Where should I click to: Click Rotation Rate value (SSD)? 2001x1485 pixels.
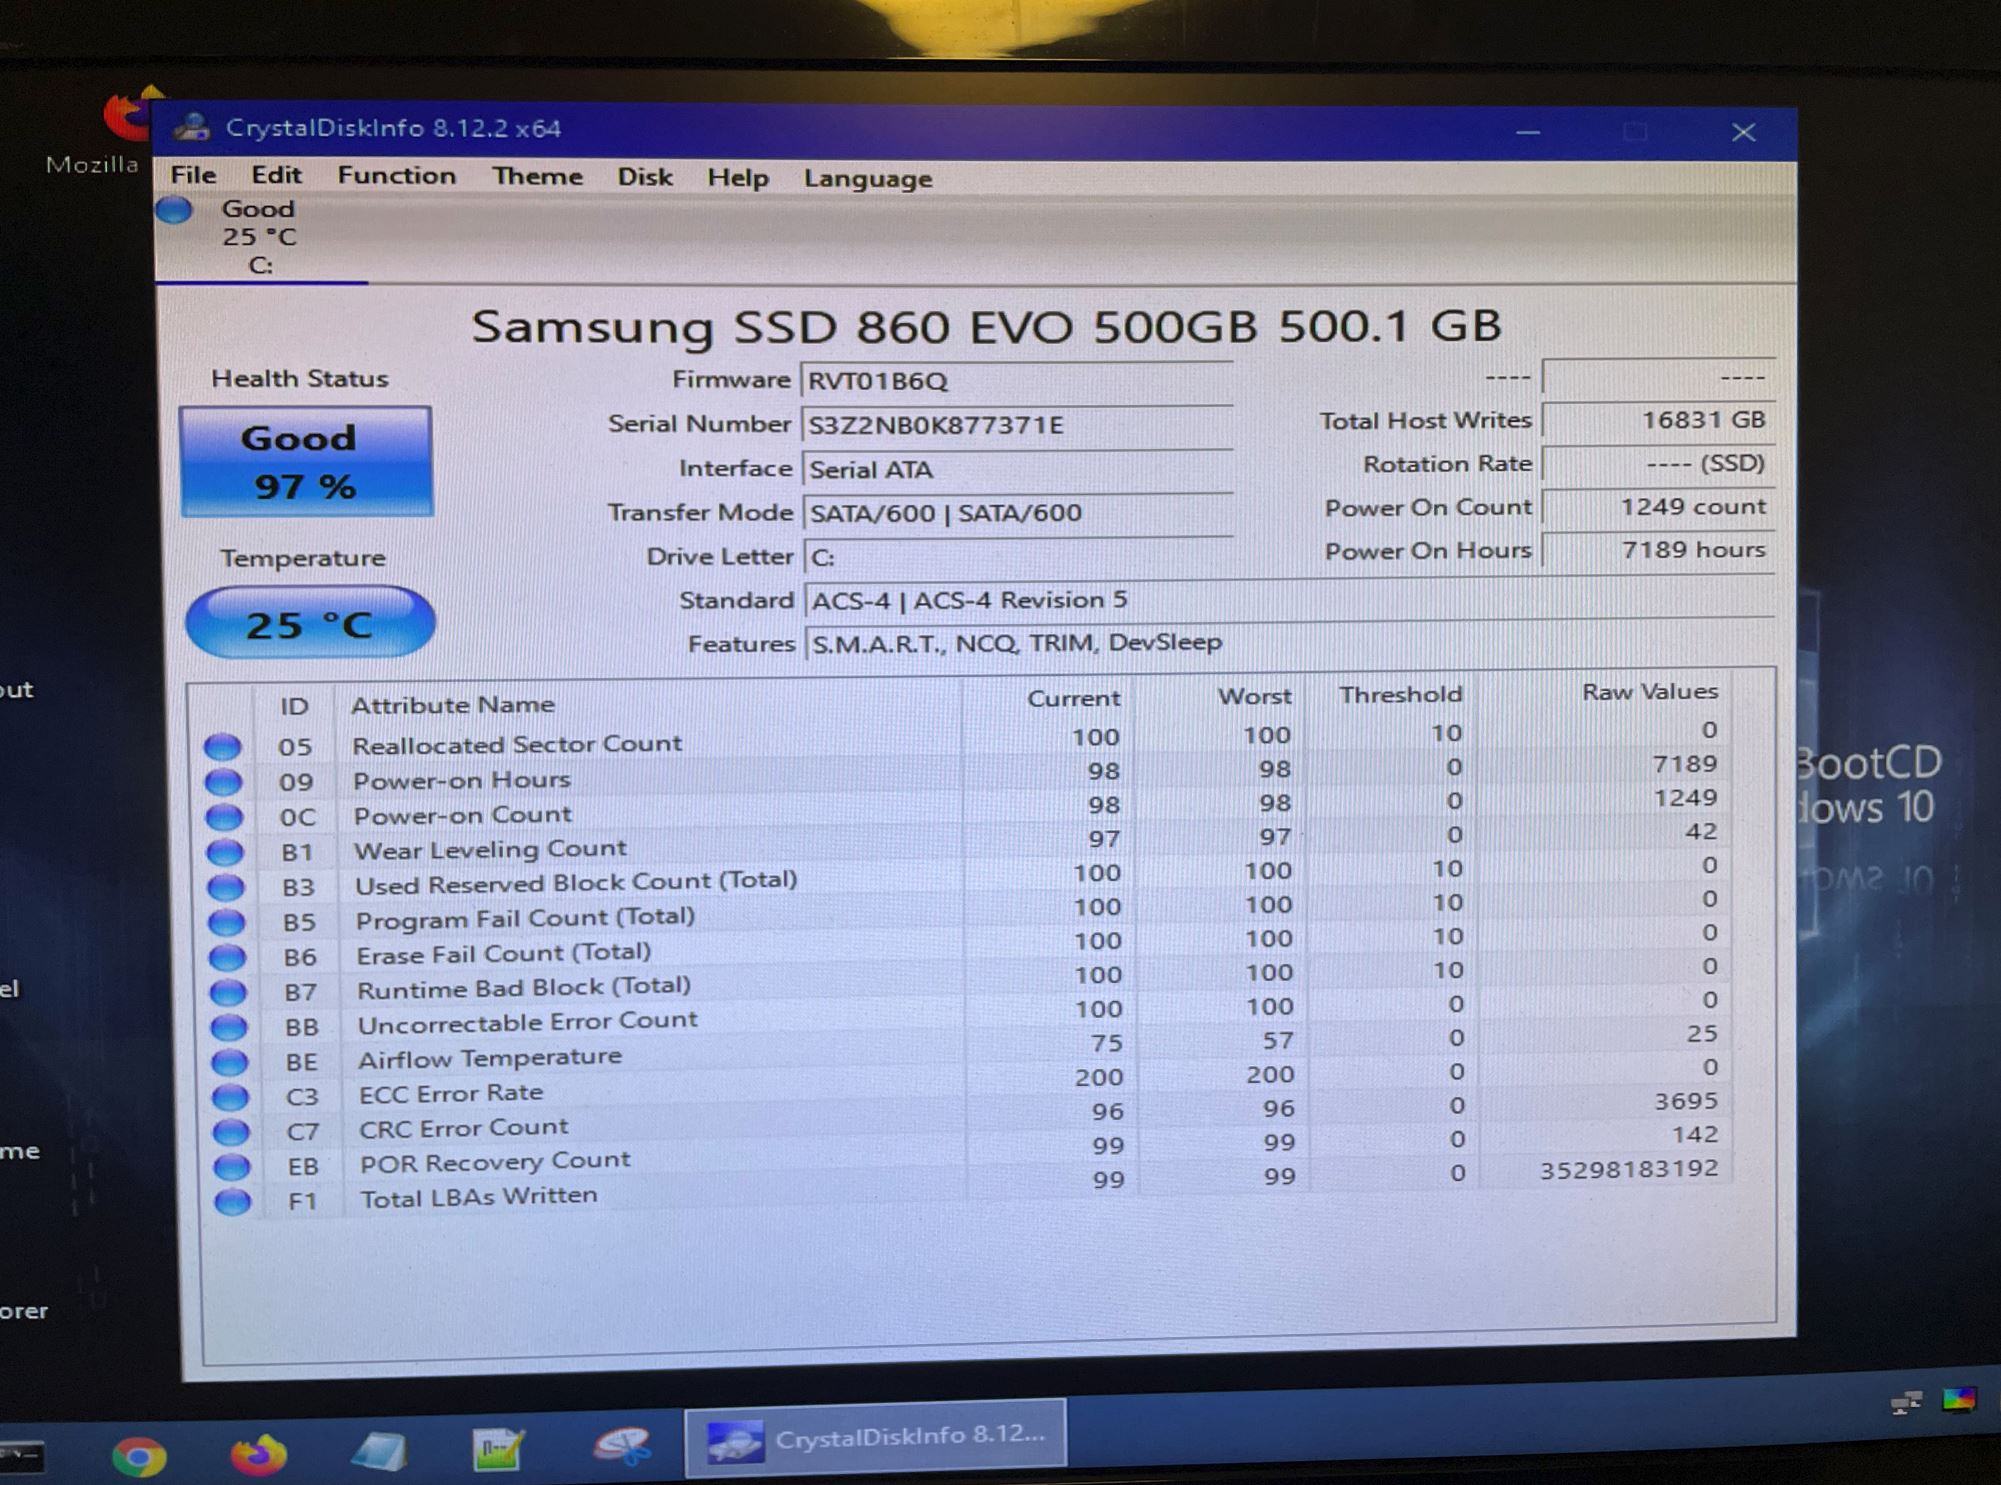(x=1658, y=463)
